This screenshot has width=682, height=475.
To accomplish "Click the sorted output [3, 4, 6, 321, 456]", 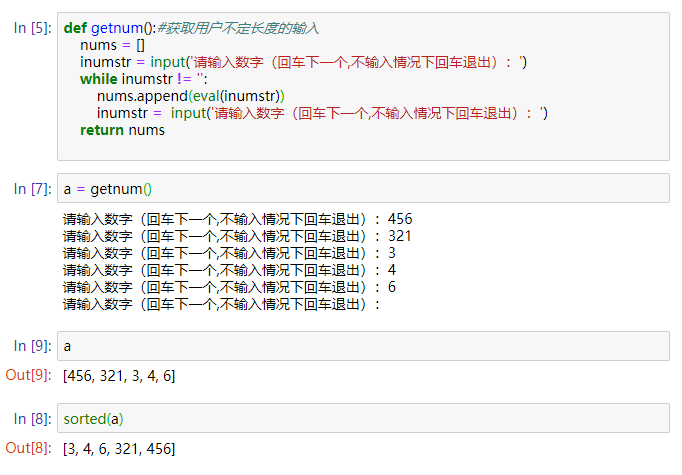I will [x=119, y=449].
